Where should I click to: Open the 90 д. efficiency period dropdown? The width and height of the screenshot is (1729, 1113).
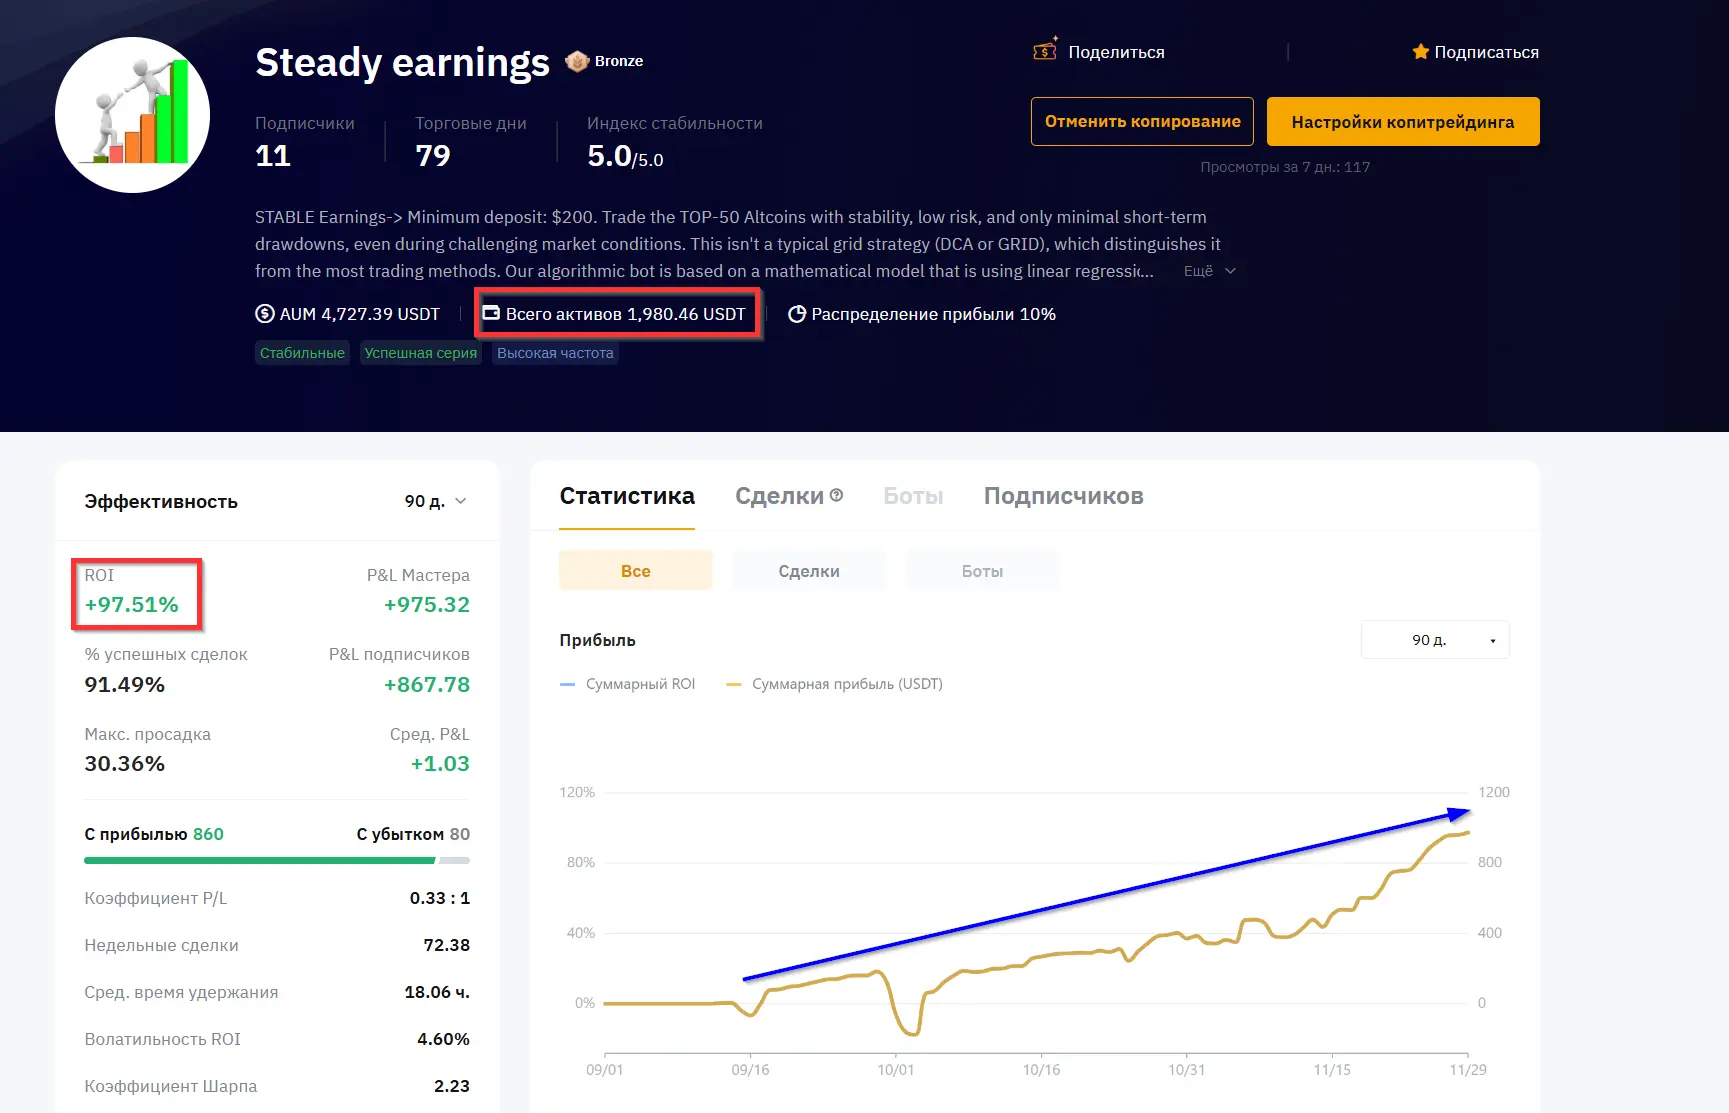[436, 501]
